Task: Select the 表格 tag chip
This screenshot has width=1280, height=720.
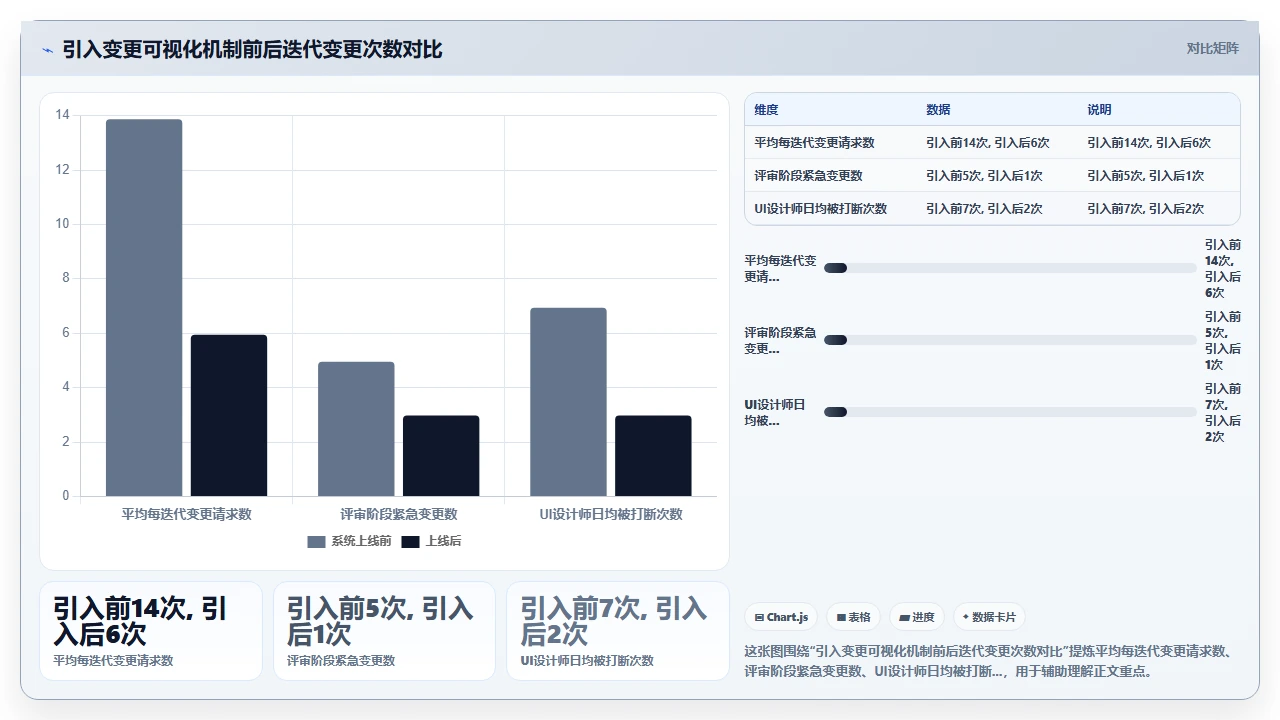Action: 853,617
